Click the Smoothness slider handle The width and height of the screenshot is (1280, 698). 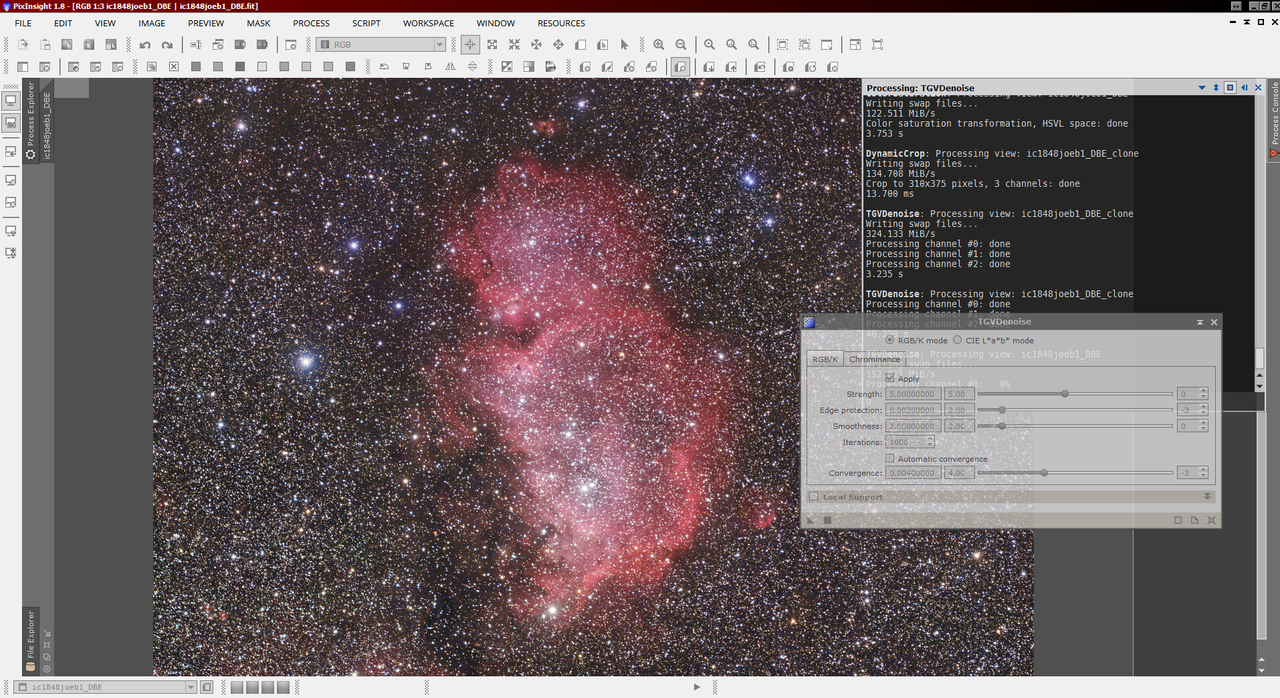coord(1002,426)
